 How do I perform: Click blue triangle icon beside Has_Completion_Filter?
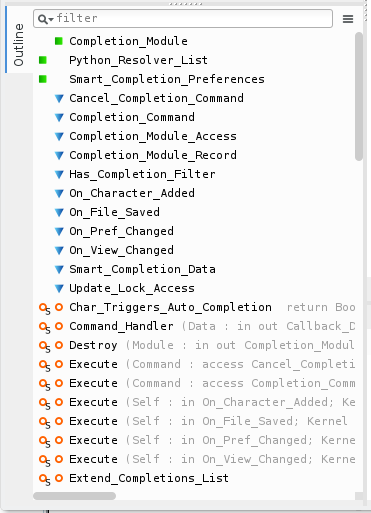[x=59, y=174]
